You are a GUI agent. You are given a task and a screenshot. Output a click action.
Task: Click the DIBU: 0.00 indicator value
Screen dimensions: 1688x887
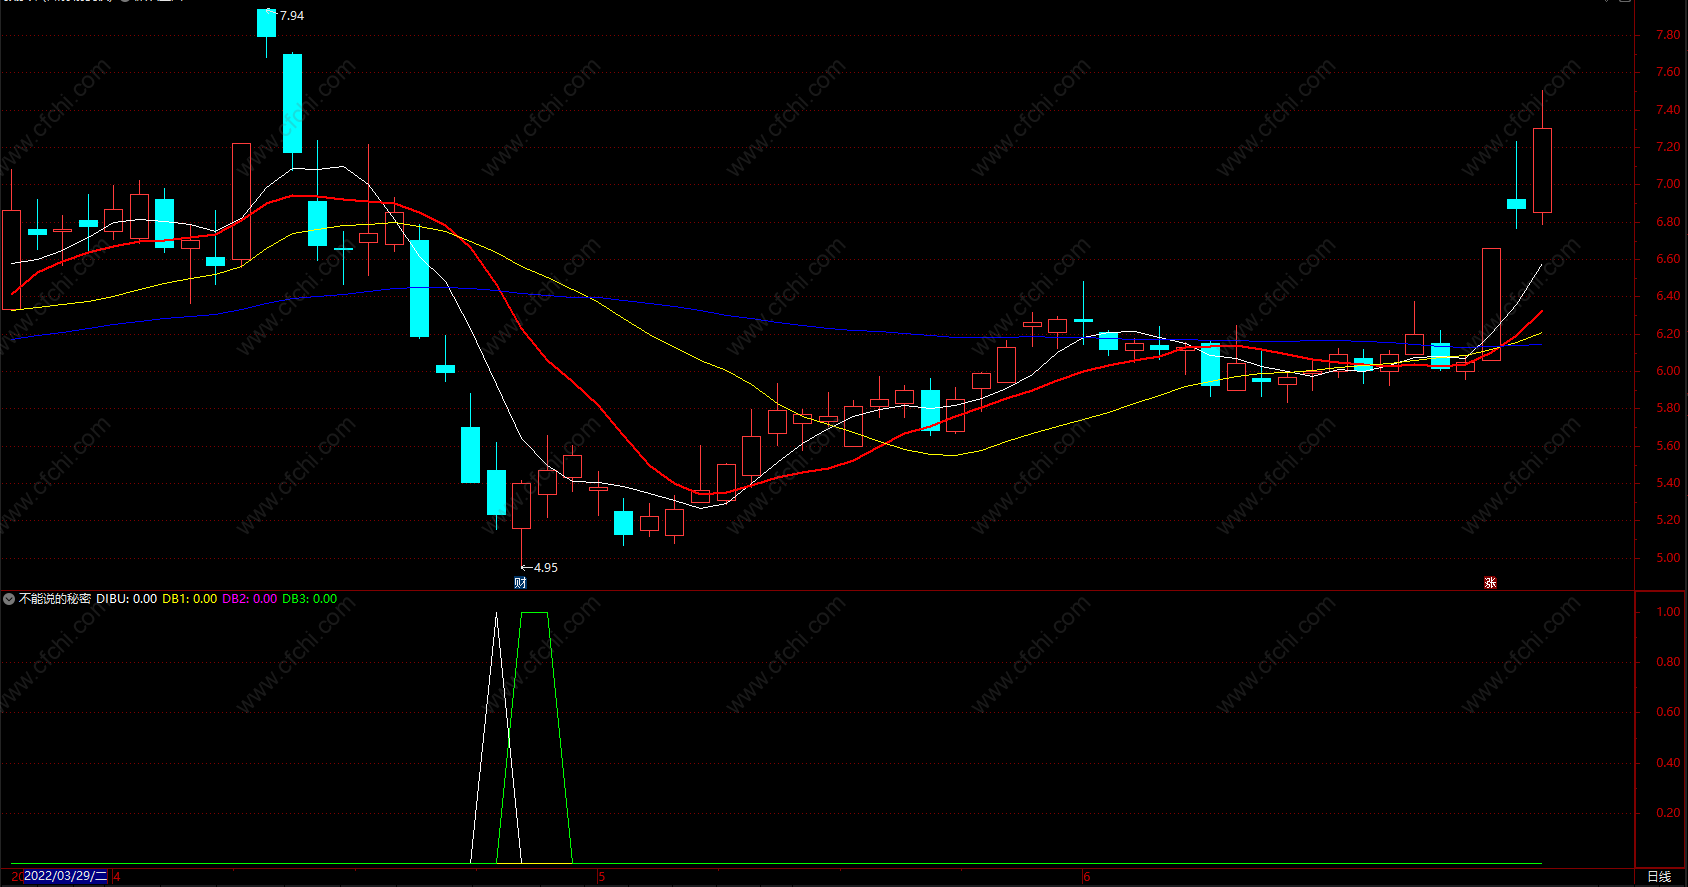click(x=127, y=599)
